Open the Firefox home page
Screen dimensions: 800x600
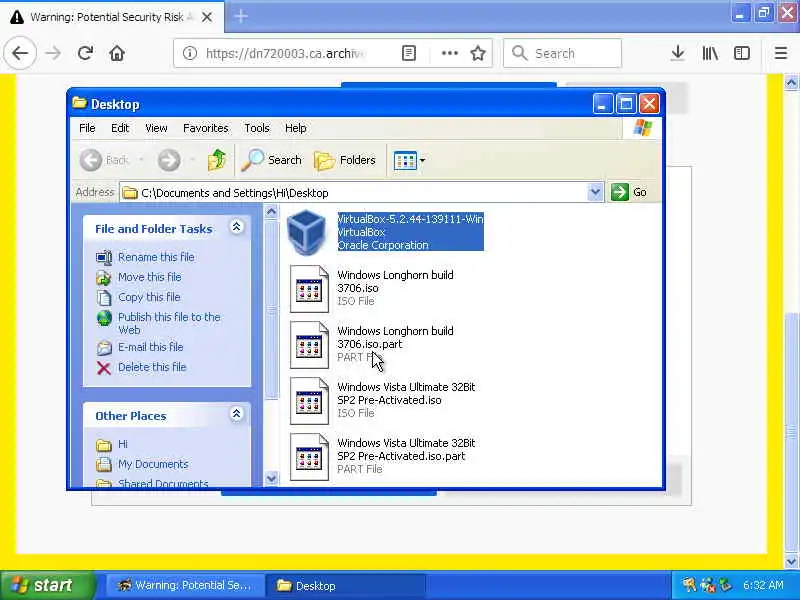(x=117, y=53)
